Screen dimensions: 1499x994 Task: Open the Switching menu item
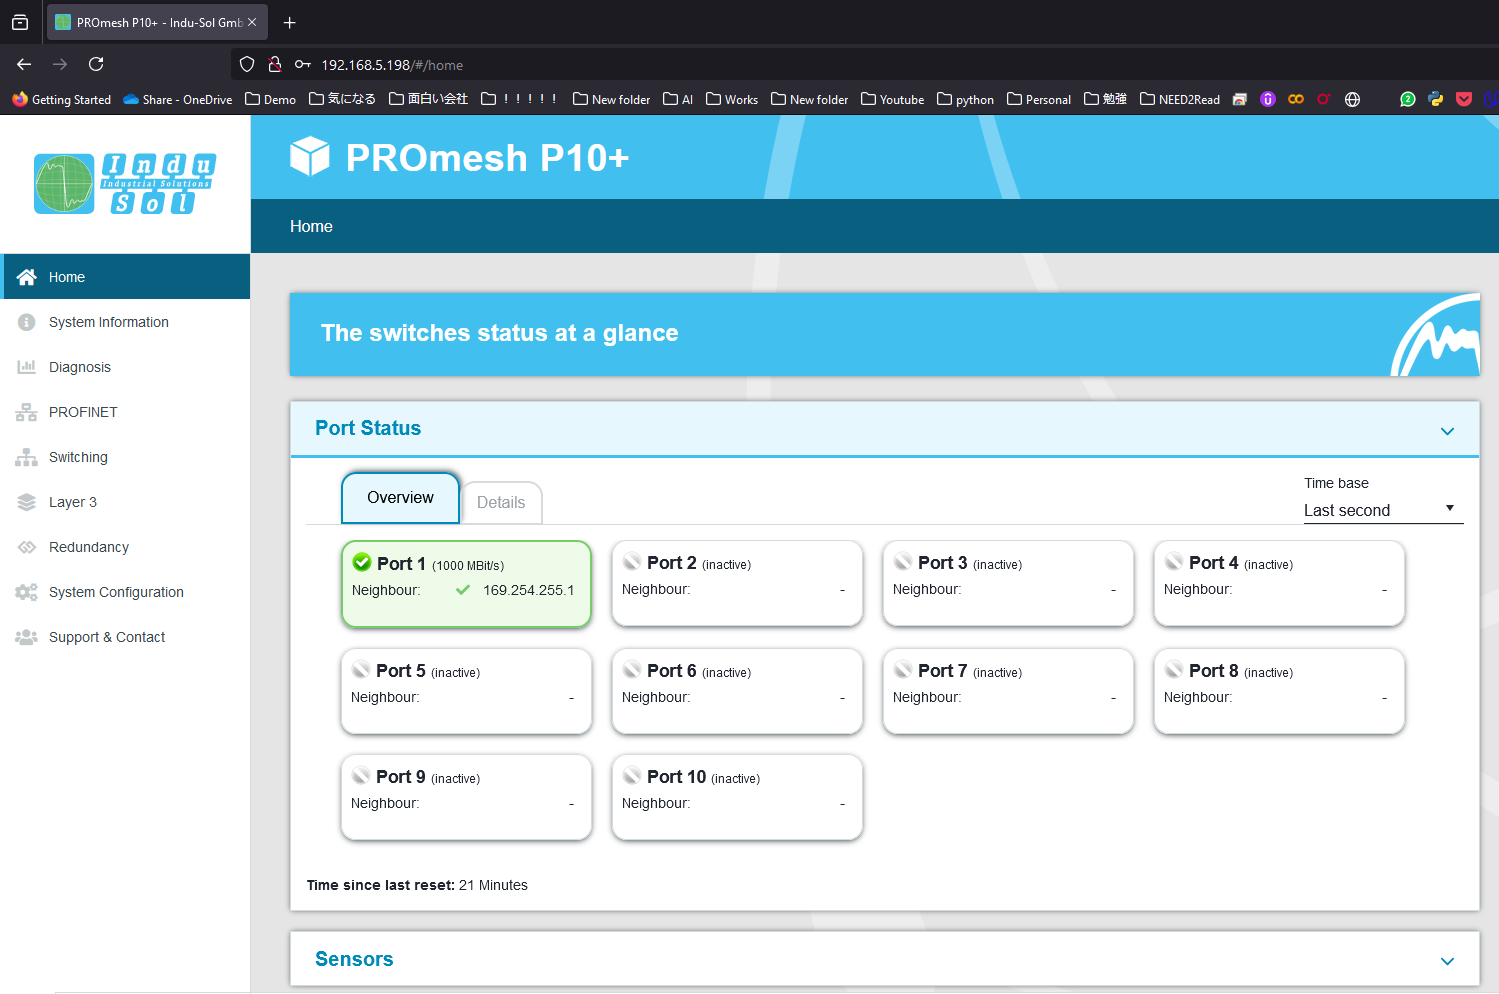[x=125, y=457]
